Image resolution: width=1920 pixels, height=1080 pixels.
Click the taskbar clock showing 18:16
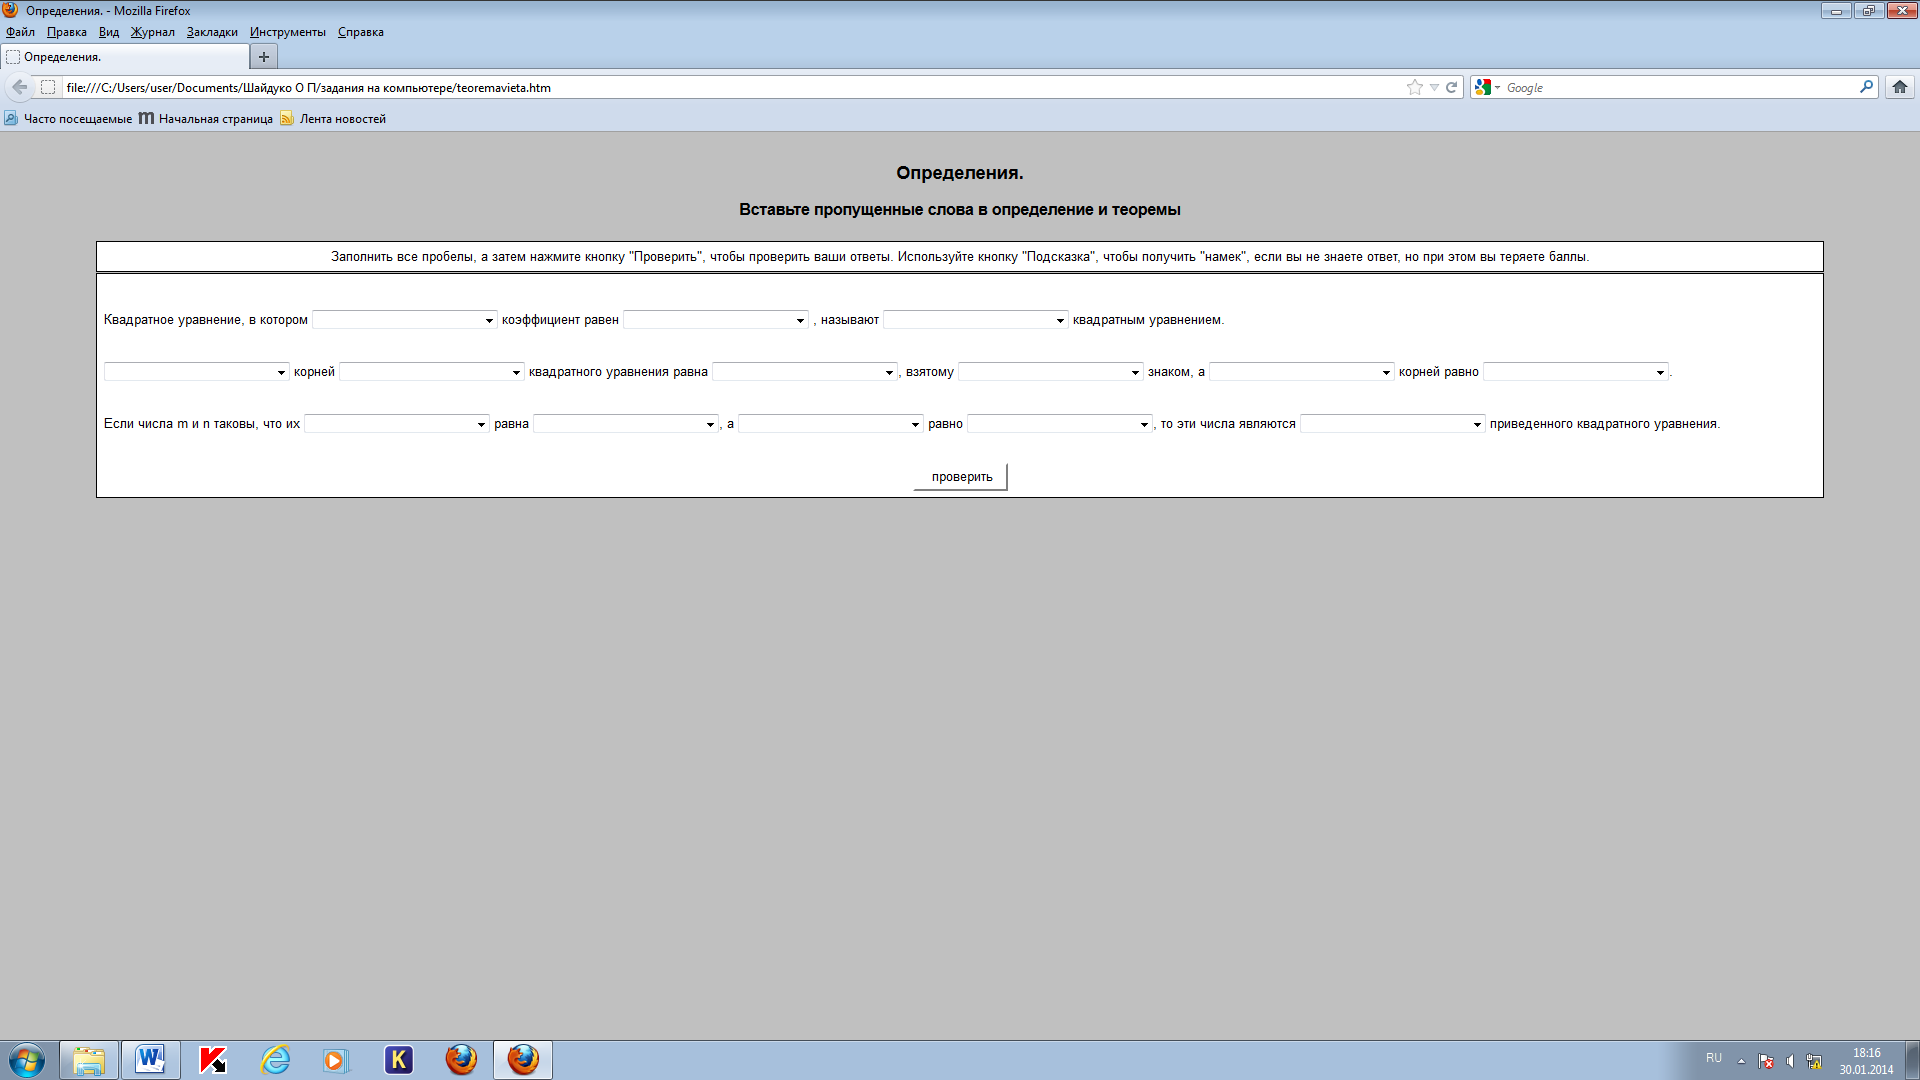[1866, 1061]
